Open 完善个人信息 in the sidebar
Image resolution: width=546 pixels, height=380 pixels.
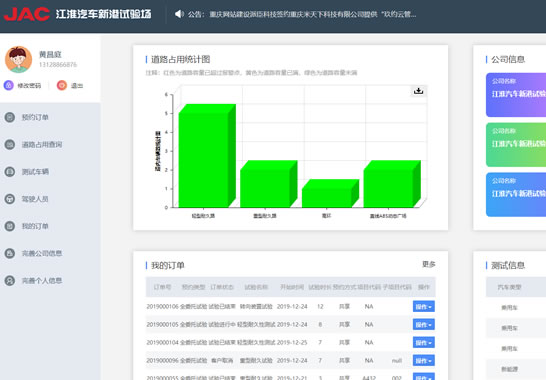tap(42, 280)
